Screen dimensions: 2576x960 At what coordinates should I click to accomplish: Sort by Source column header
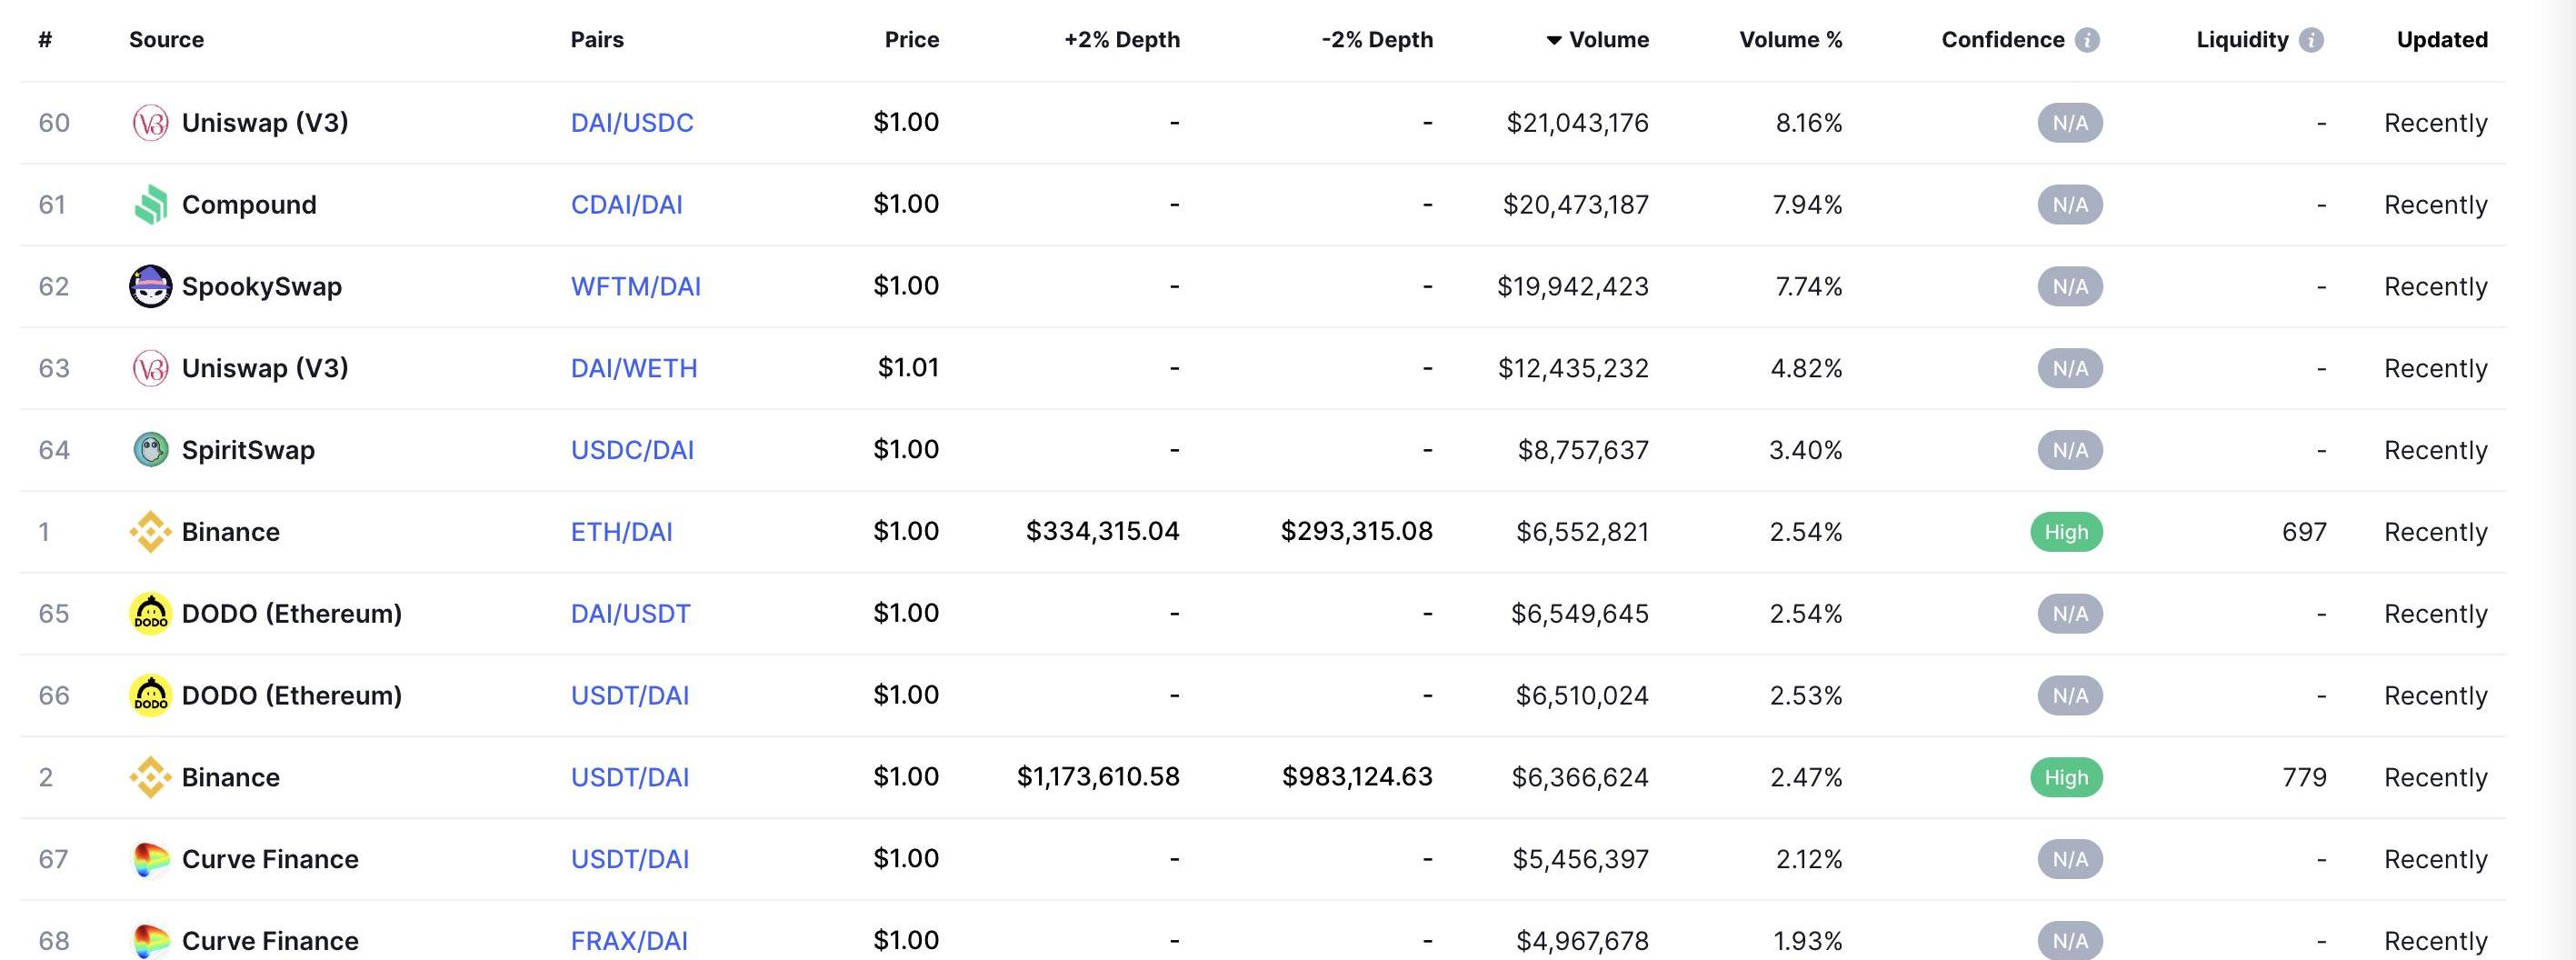pos(166,40)
